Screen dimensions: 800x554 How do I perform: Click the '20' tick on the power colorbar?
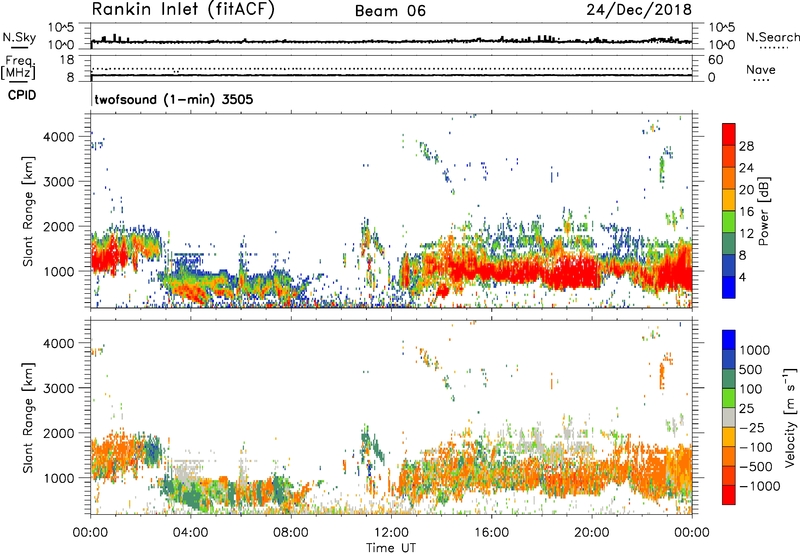click(x=746, y=190)
